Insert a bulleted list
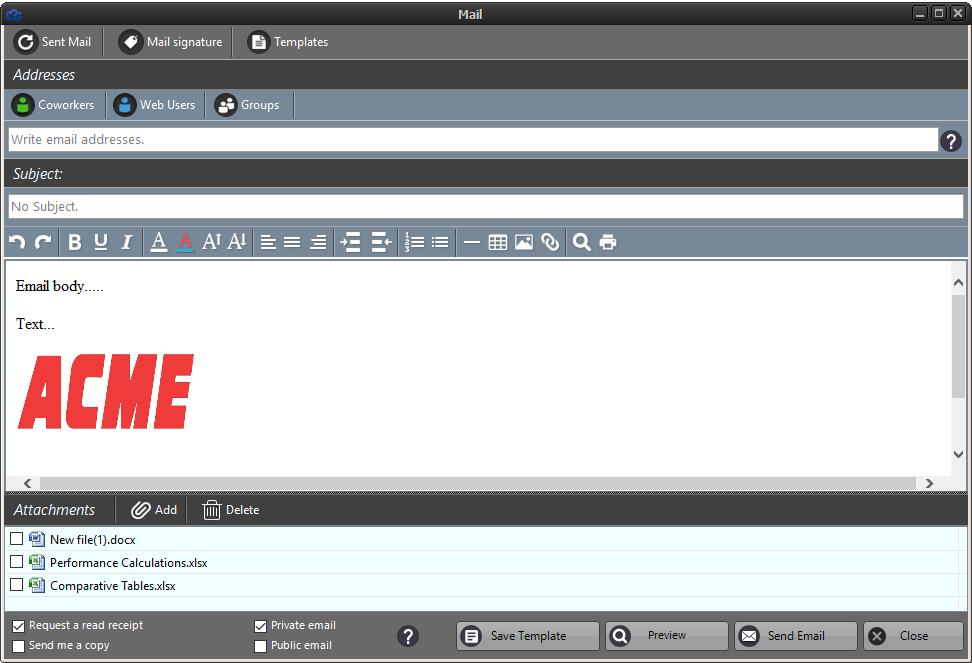Screen dimensions: 972x663 (440, 242)
